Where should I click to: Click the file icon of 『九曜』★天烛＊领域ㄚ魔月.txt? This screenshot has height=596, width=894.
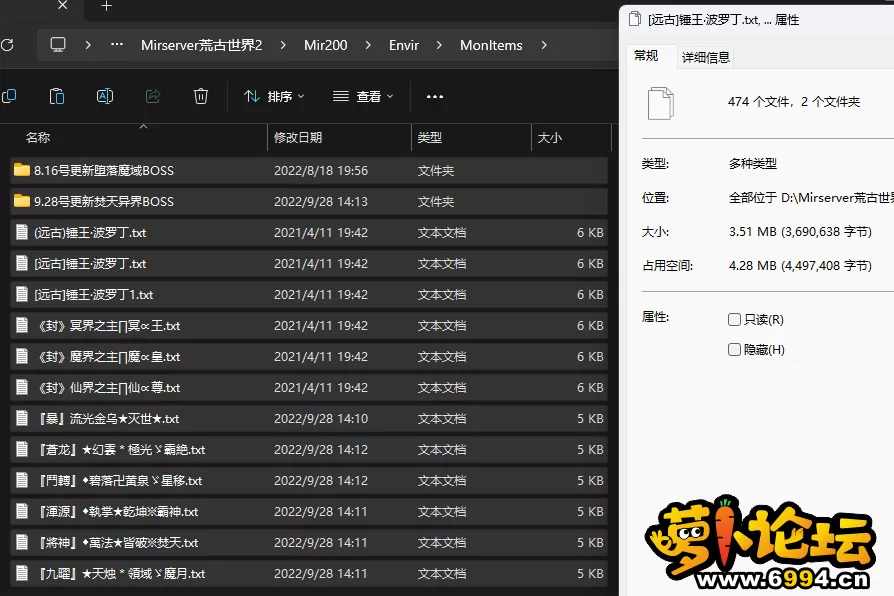point(22,573)
